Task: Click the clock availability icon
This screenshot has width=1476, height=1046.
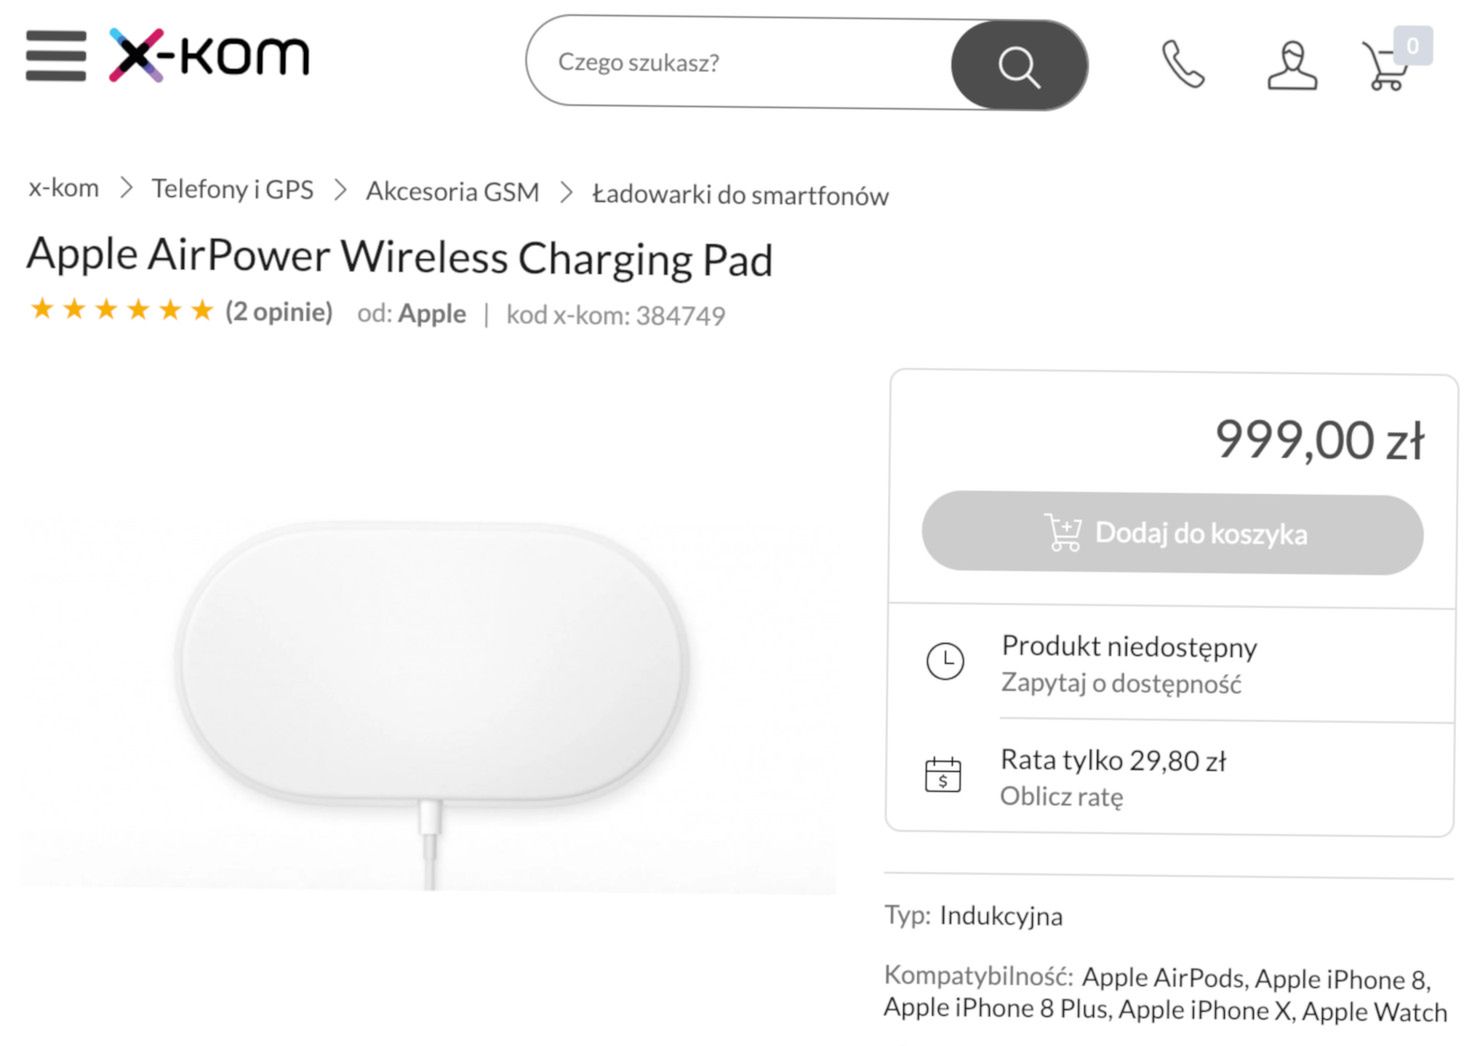Action: pos(944,661)
